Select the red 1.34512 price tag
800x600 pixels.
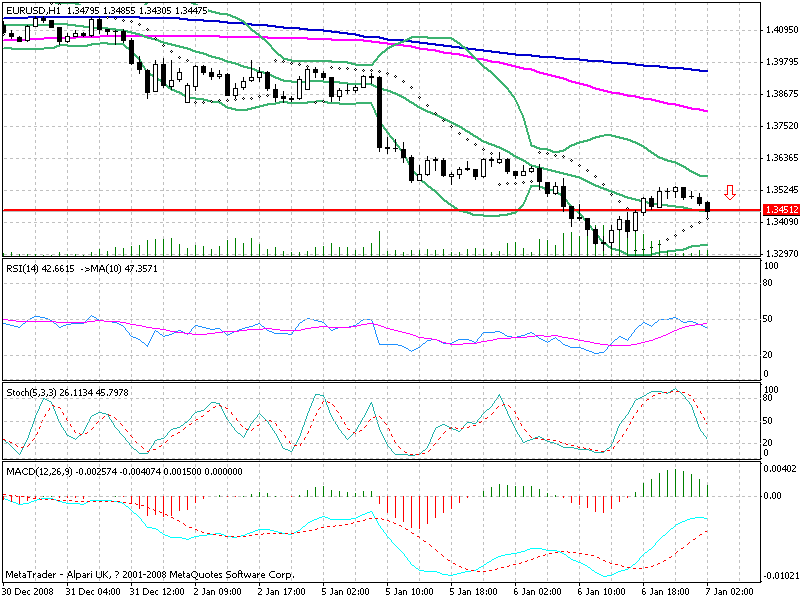(x=780, y=210)
